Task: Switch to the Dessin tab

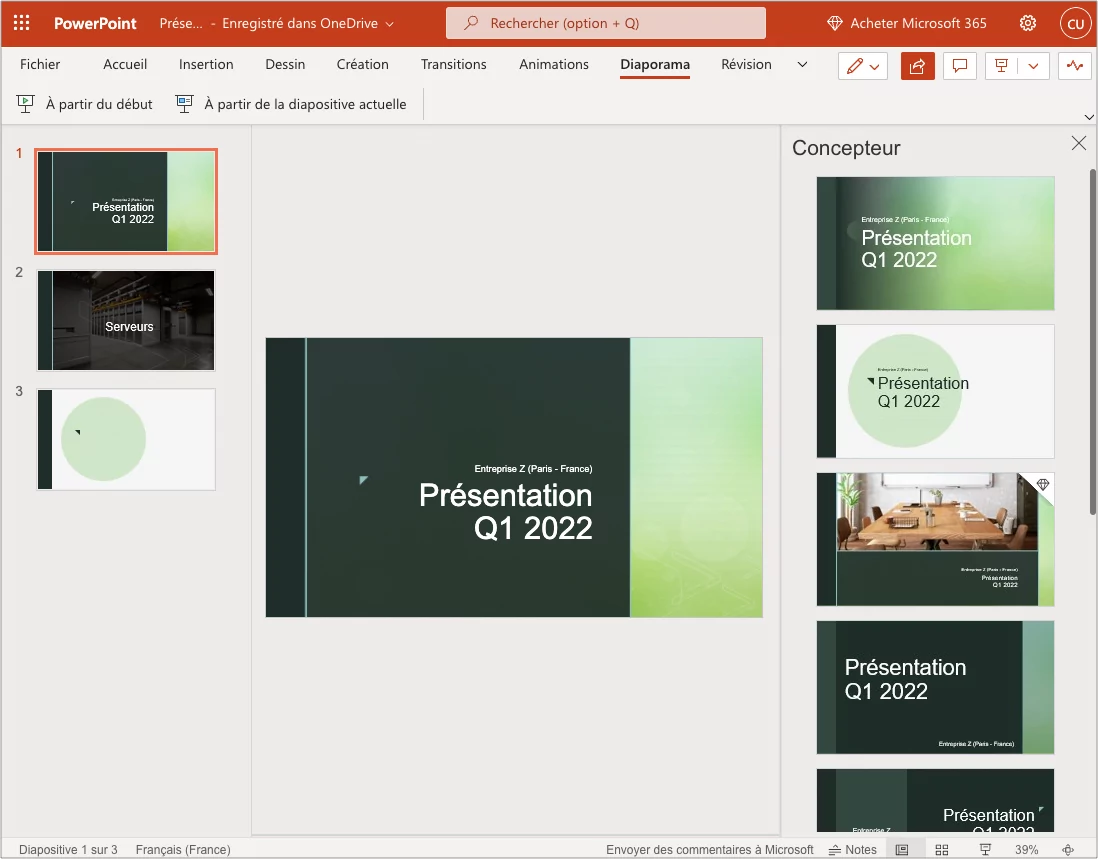Action: pyautogui.click(x=285, y=64)
